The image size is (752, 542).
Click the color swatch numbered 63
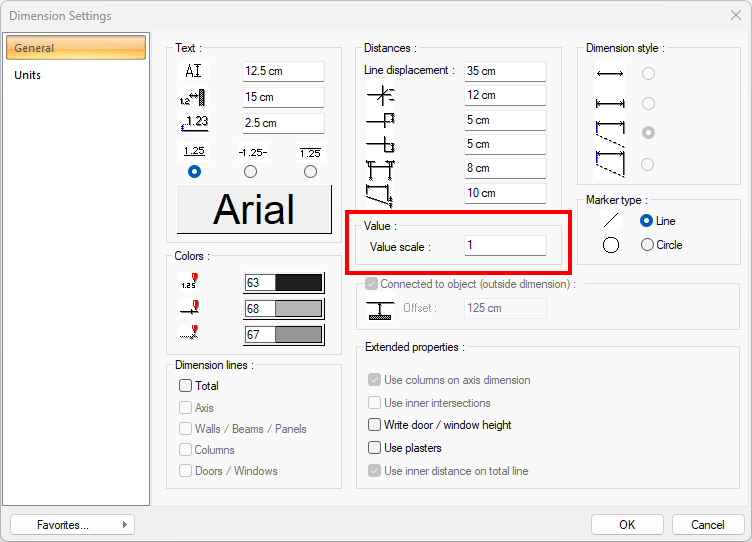[x=284, y=283]
